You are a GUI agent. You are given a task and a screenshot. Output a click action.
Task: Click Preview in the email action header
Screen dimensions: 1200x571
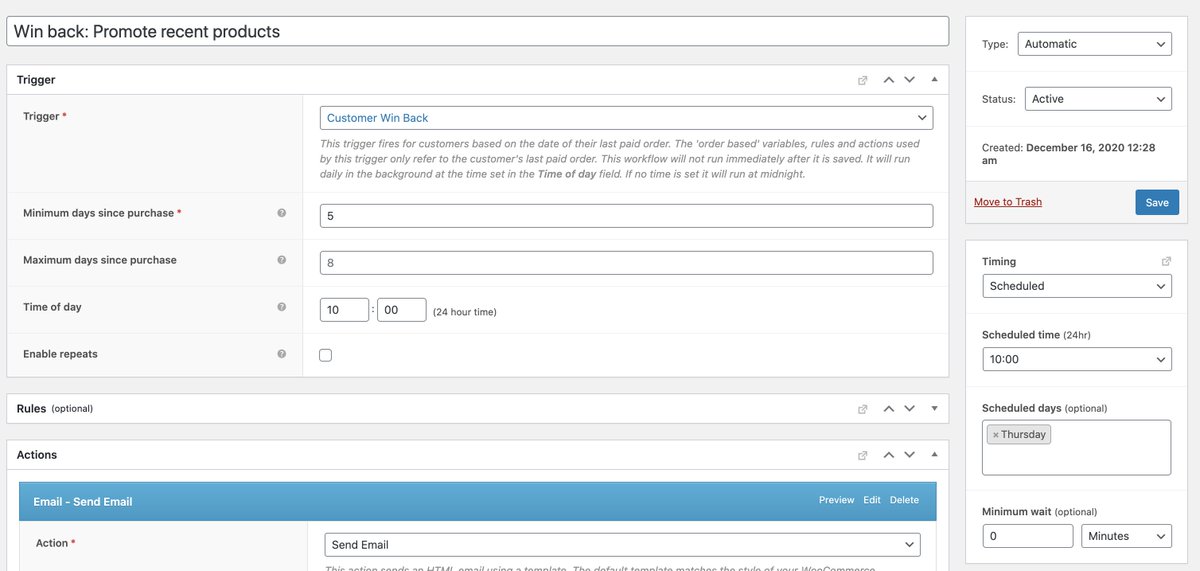click(x=836, y=500)
